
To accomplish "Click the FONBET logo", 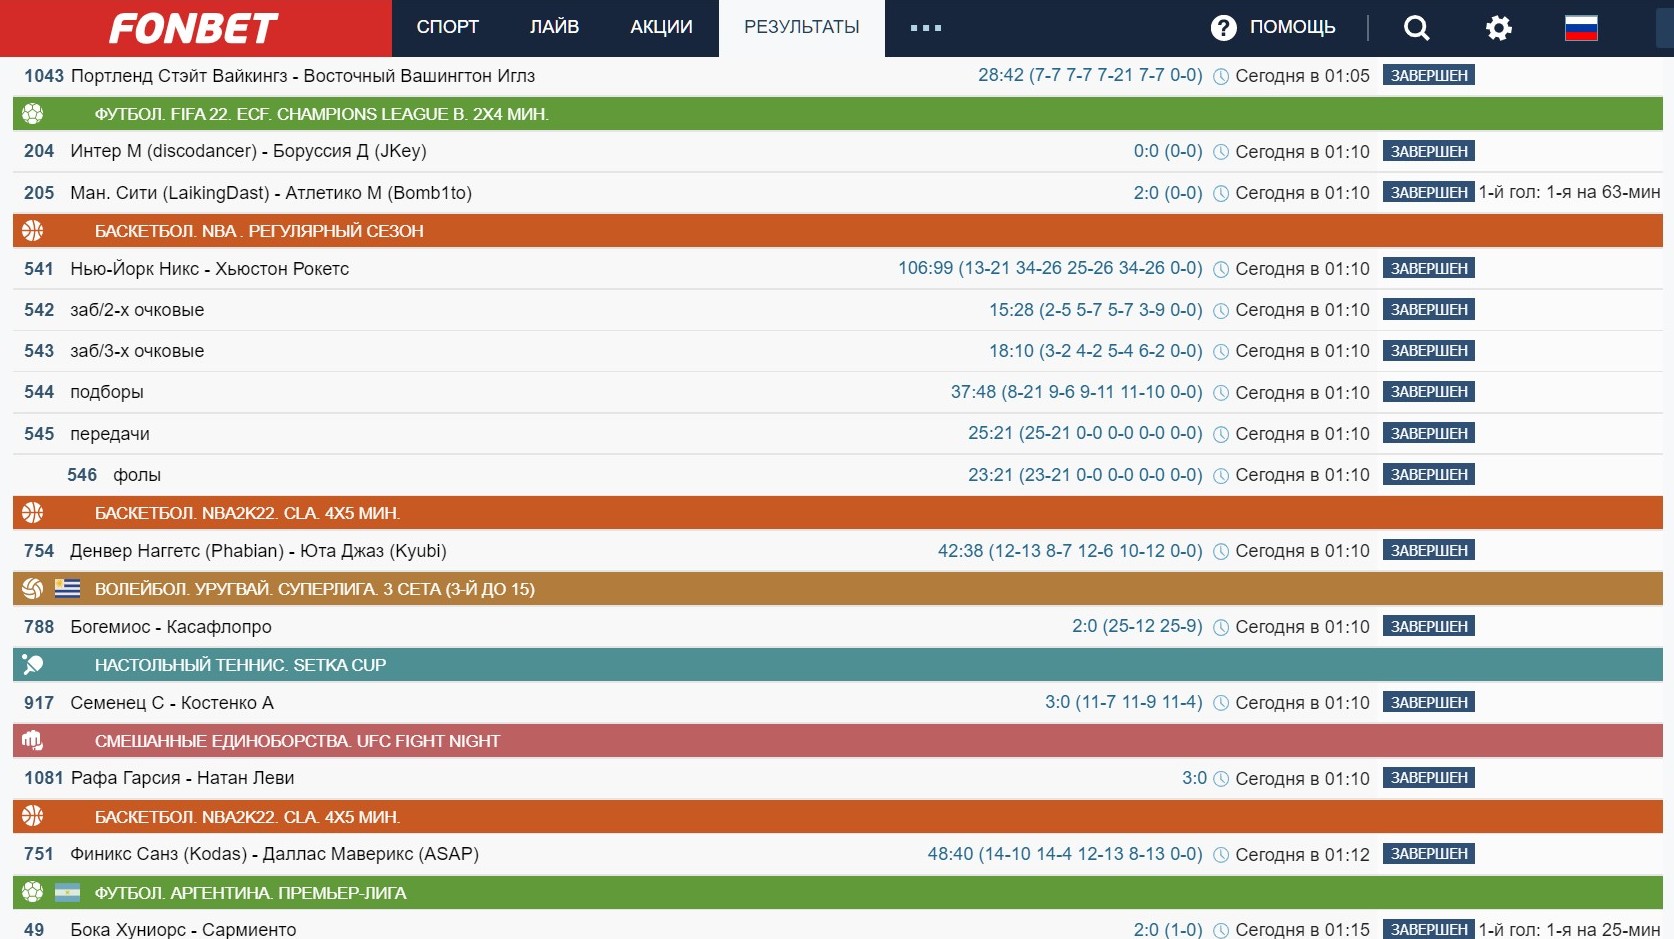I will point(193,28).
